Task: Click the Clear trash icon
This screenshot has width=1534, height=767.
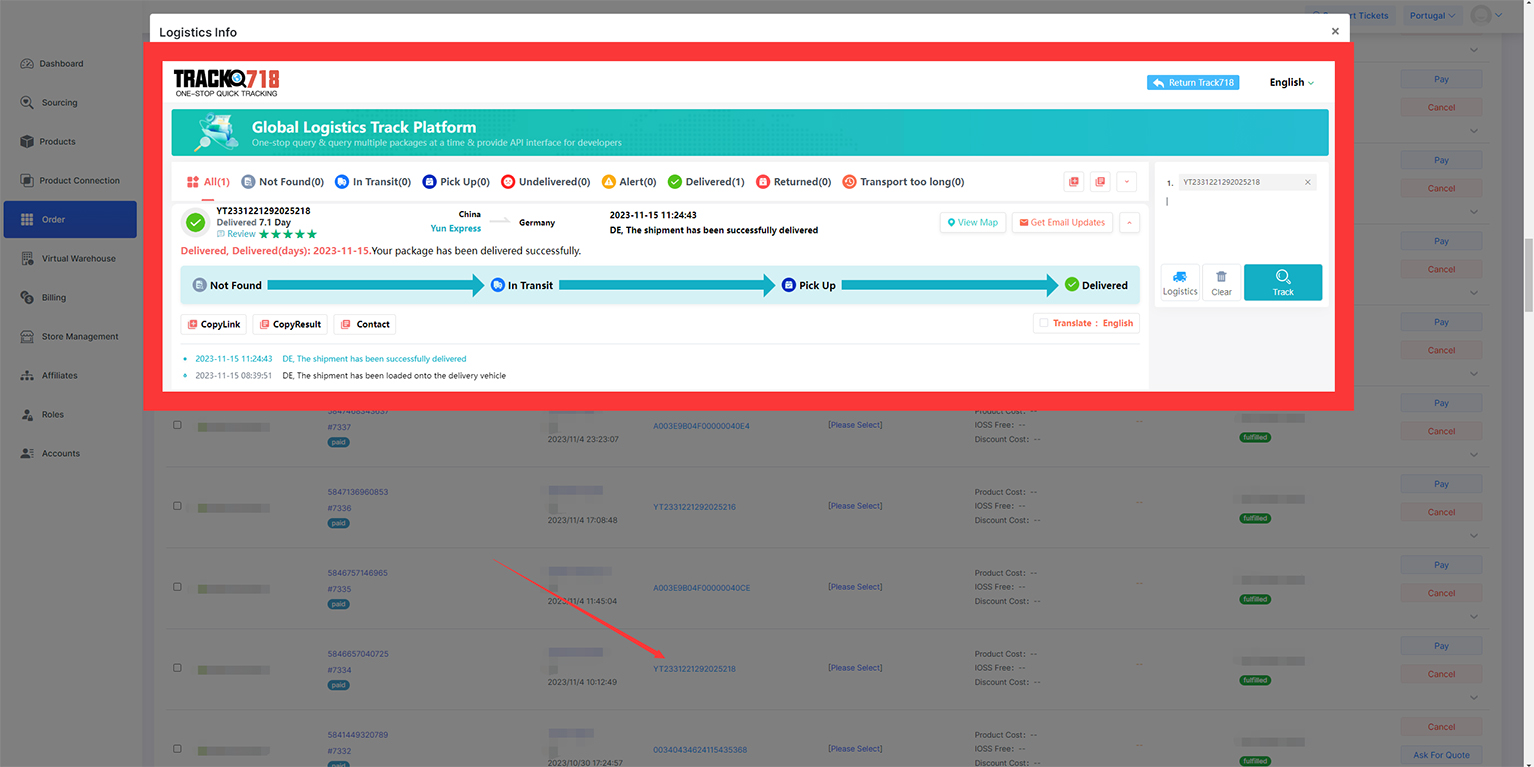Action: [x=1221, y=282]
